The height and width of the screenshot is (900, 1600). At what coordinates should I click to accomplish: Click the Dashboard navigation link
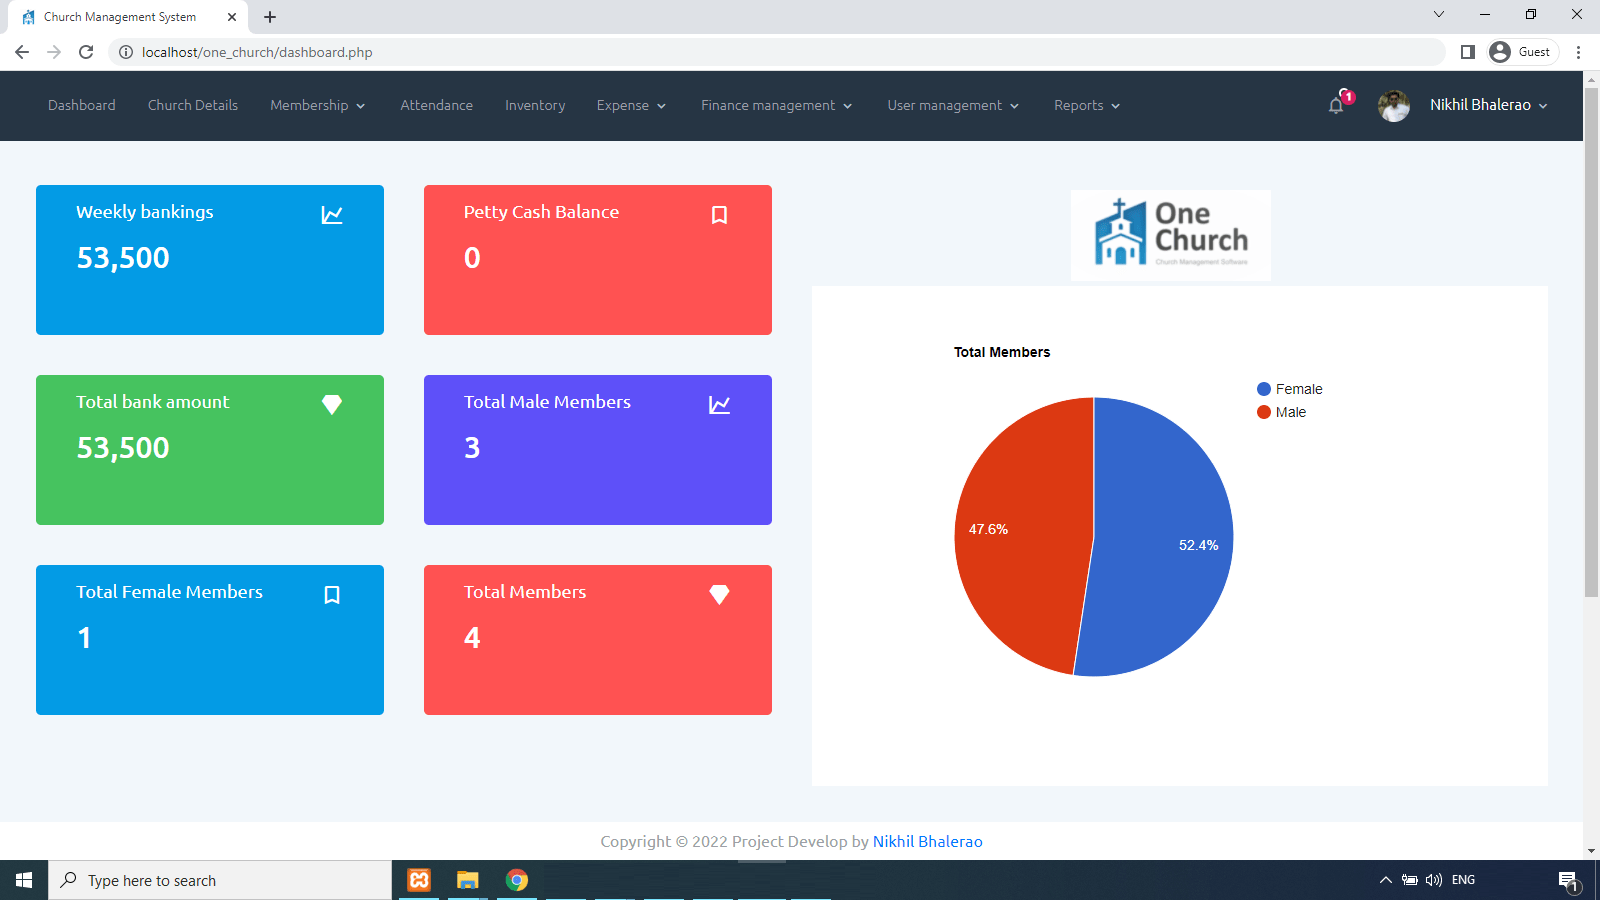click(81, 105)
